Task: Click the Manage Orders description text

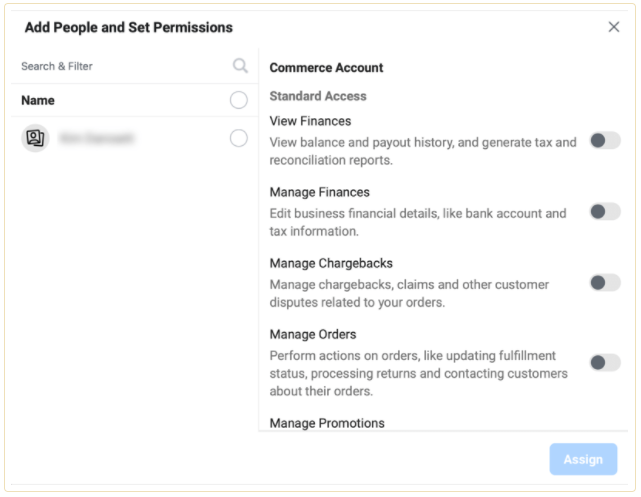Action: [419, 373]
